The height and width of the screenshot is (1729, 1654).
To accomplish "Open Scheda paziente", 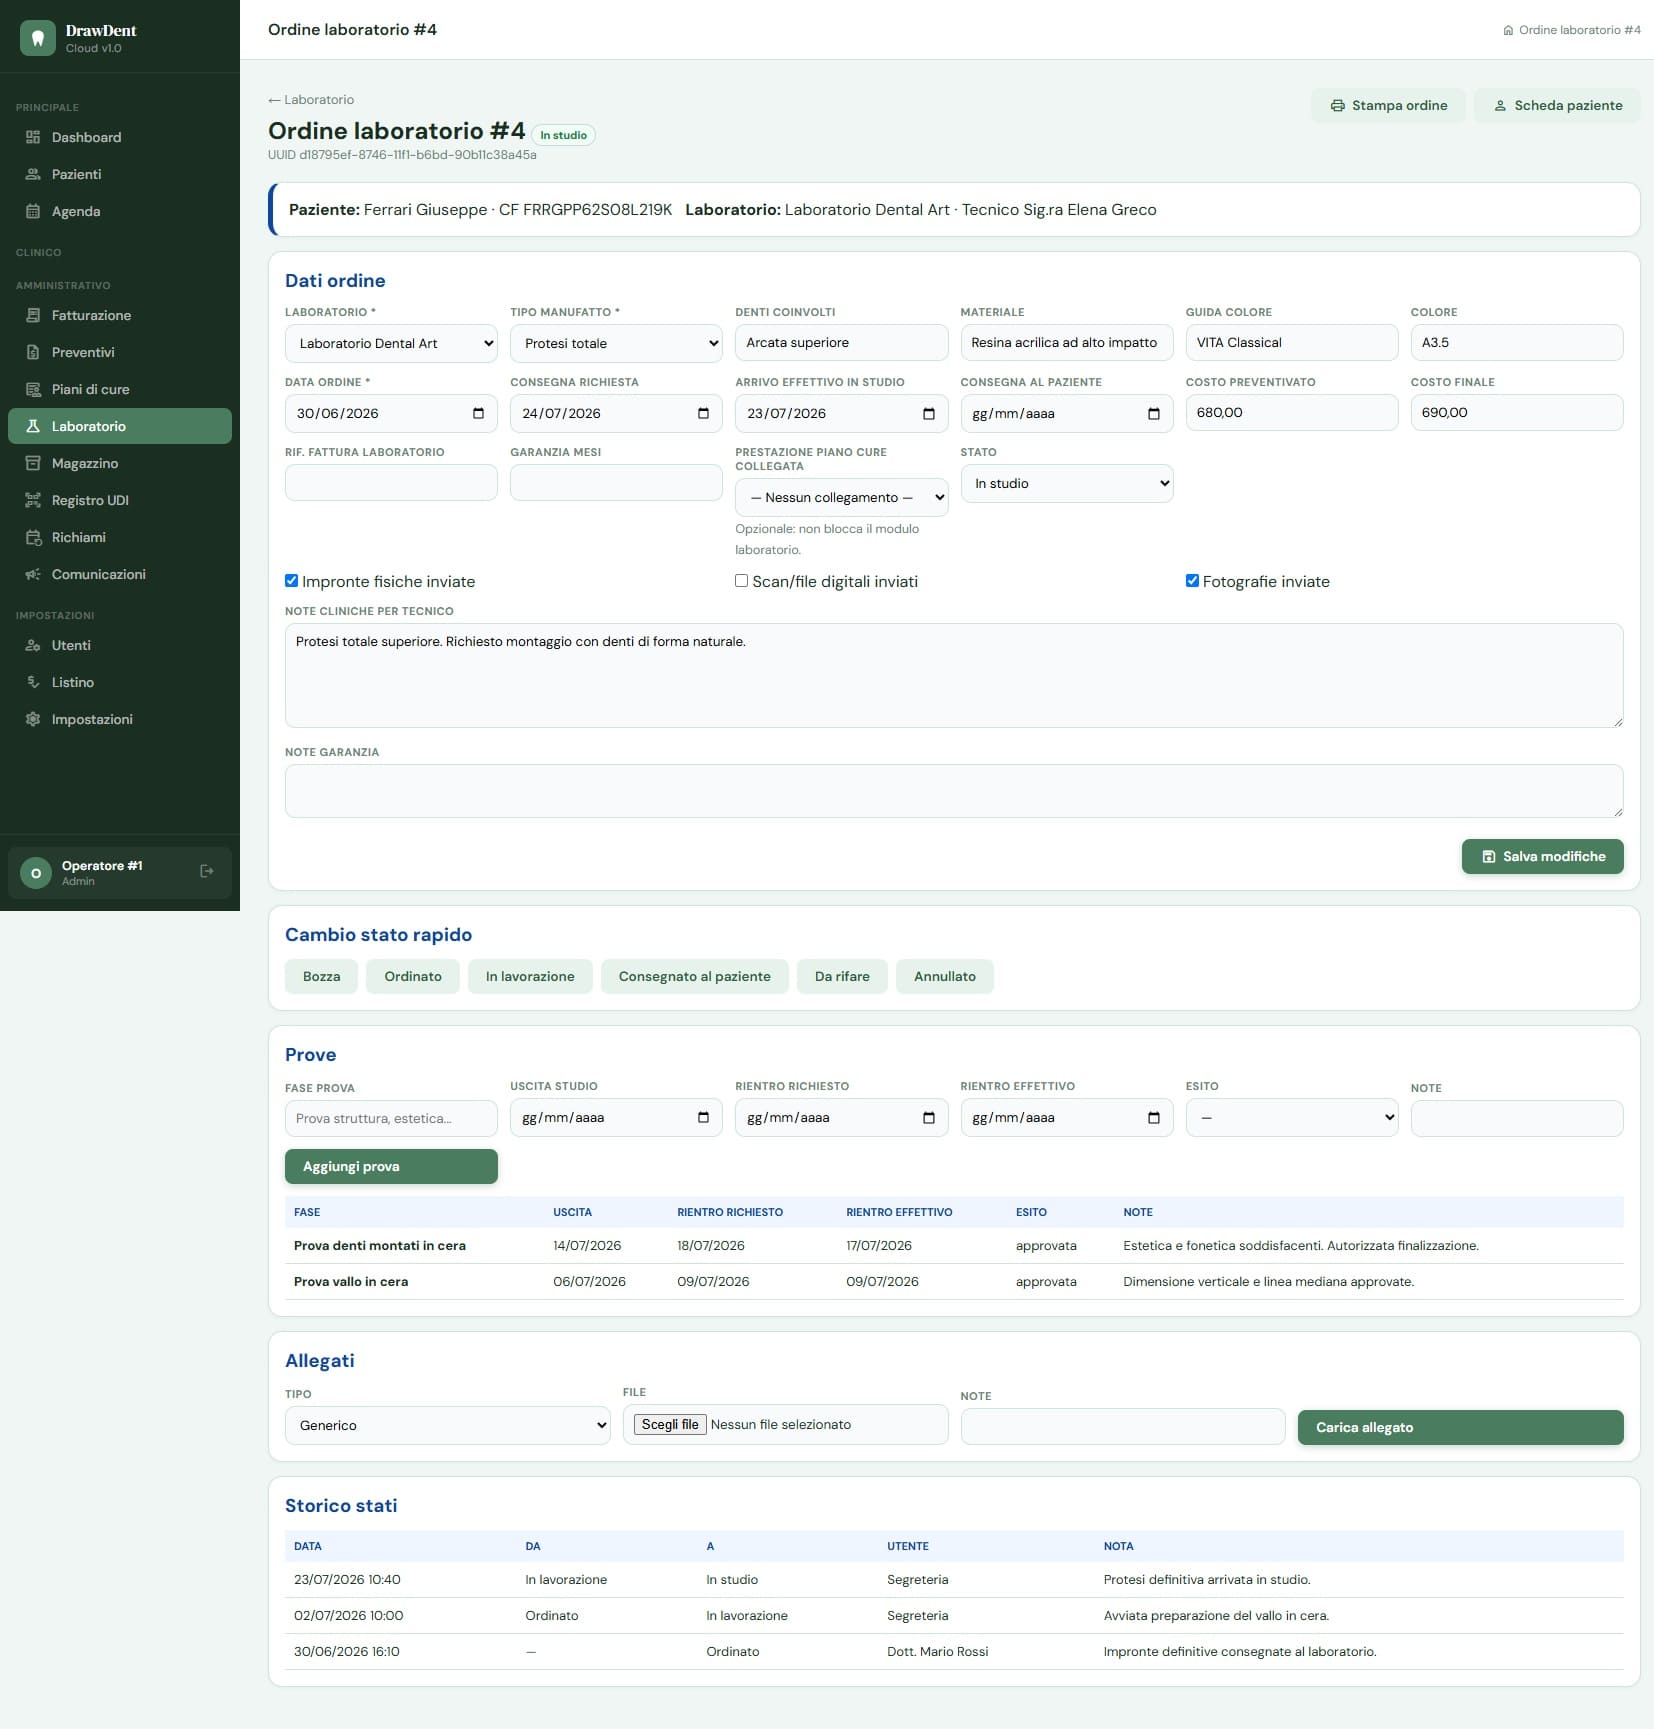I will click(x=1557, y=105).
